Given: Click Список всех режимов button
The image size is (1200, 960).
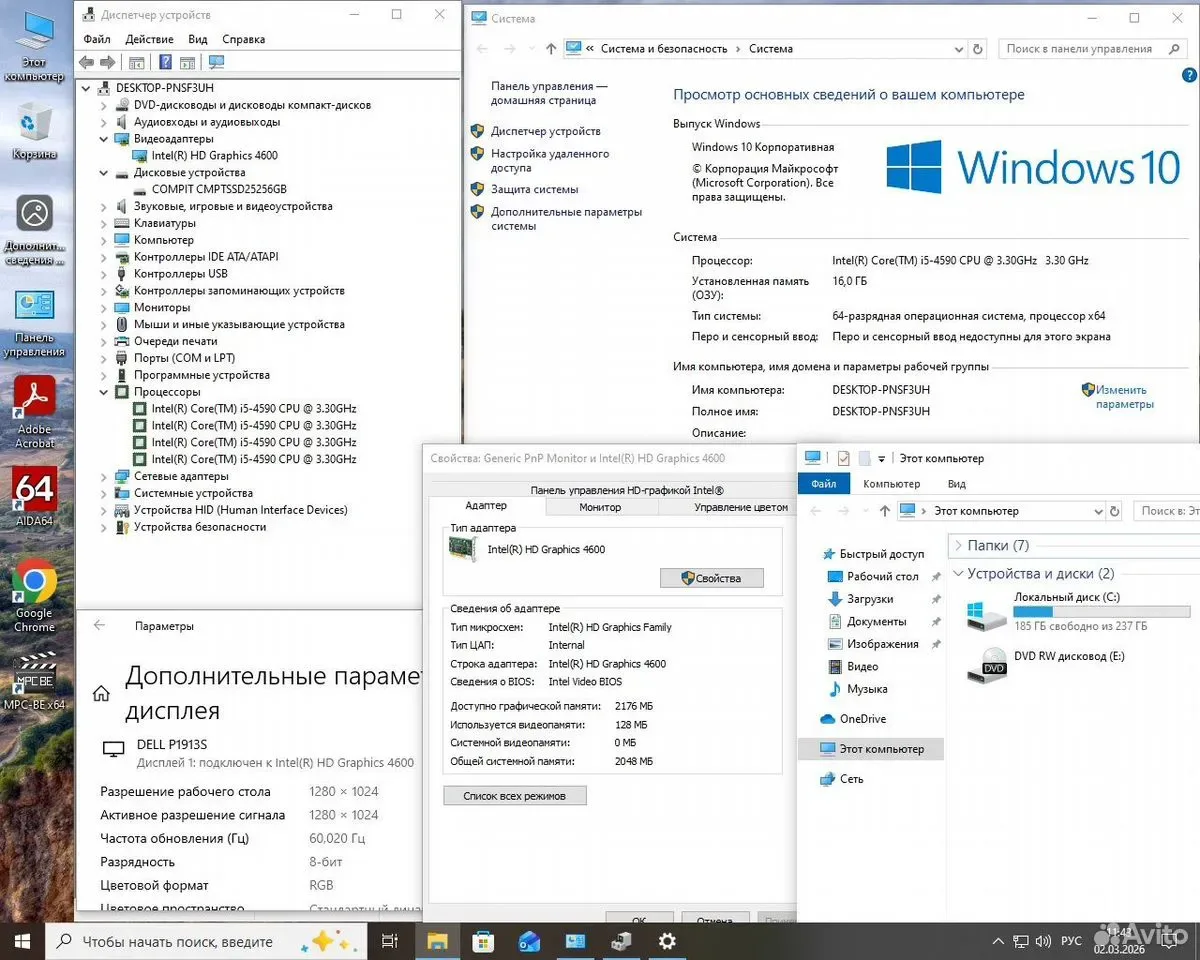Looking at the screenshot, I should tap(515, 796).
